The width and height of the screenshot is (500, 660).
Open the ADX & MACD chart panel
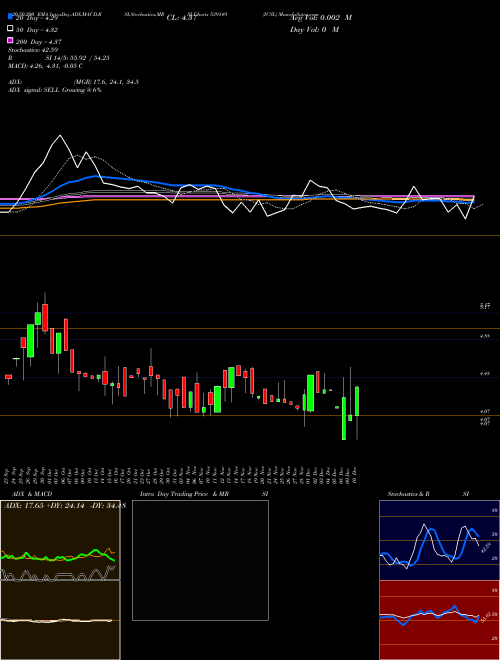pyautogui.click(x=60, y=580)
